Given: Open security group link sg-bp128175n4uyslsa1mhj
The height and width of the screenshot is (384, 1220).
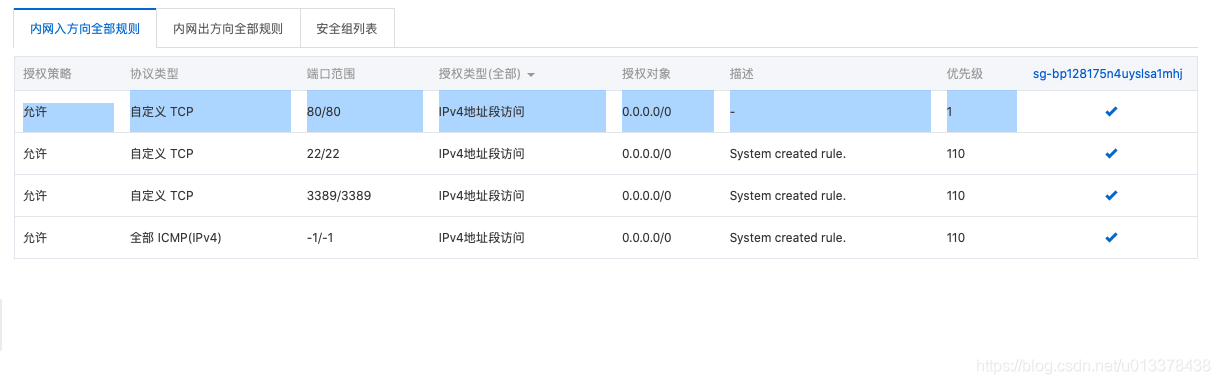Looking at the screenshot, I should (1107, 74).
